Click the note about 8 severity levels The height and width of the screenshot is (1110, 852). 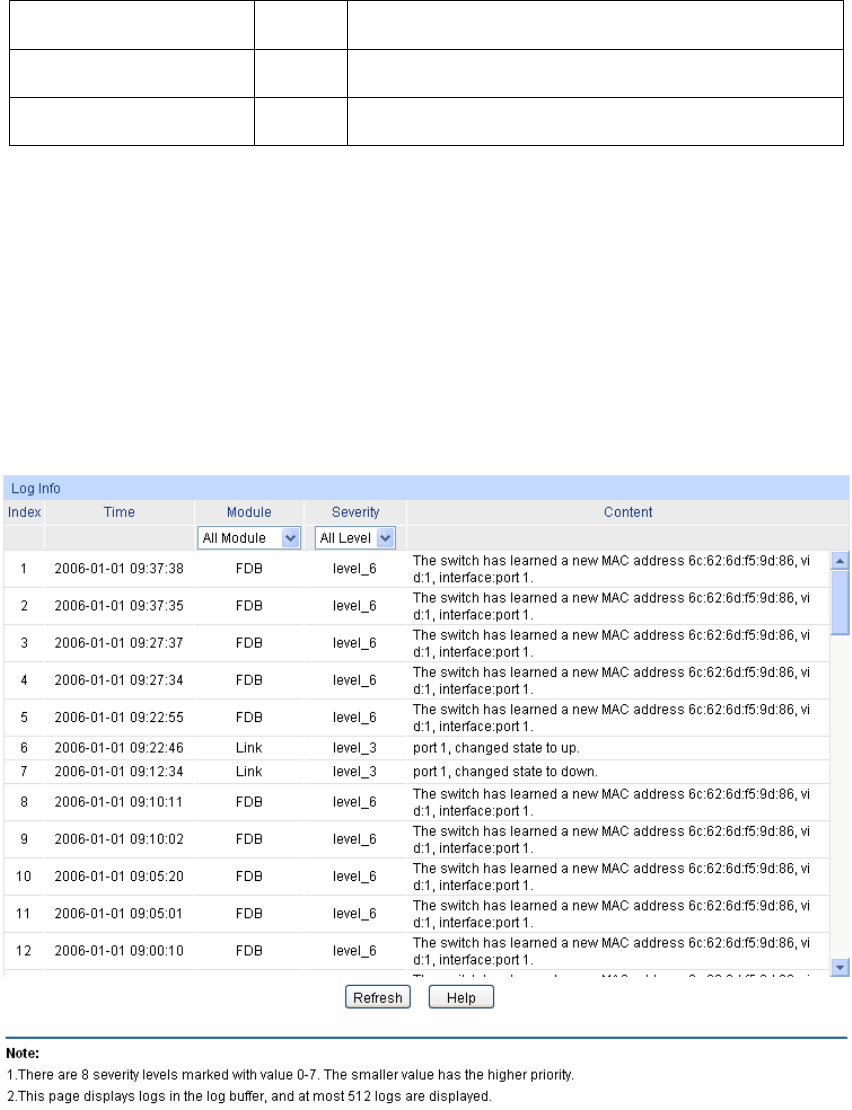(x=290, y=1075)
